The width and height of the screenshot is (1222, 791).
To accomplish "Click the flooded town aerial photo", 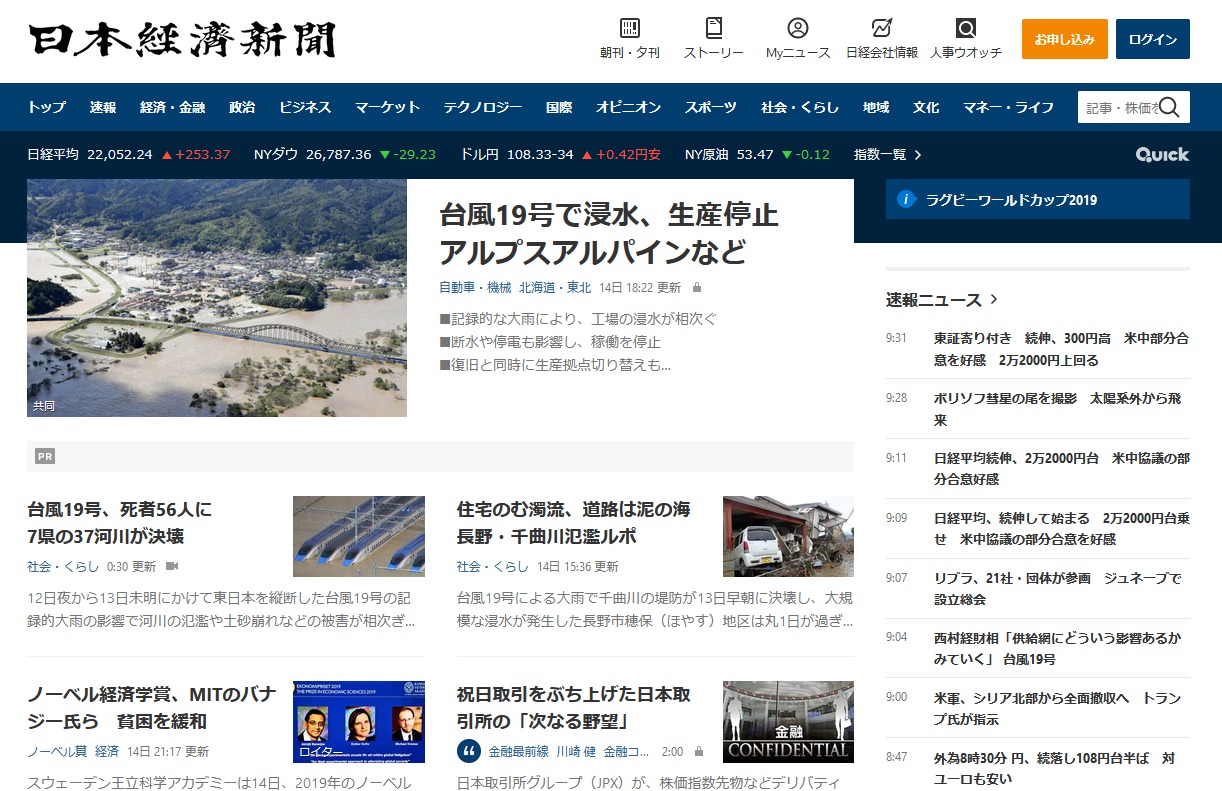I will pyautogui.click(x=217, y=298).
